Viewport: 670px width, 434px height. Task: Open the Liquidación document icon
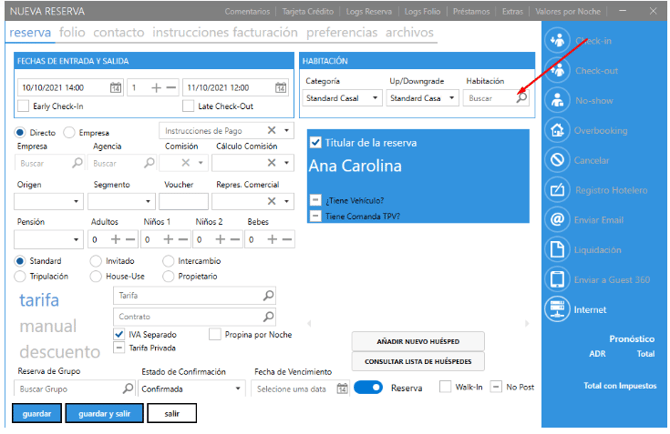point(558,250)
